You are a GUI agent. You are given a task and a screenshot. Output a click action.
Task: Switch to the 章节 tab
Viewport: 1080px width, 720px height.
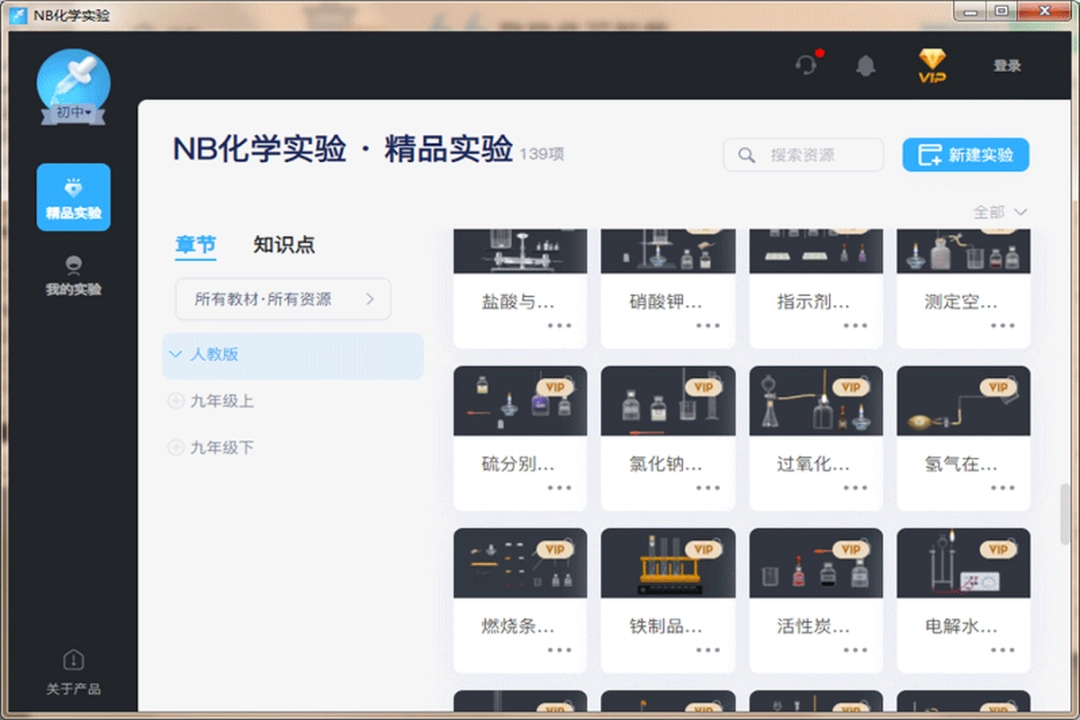tap(196, 245)
